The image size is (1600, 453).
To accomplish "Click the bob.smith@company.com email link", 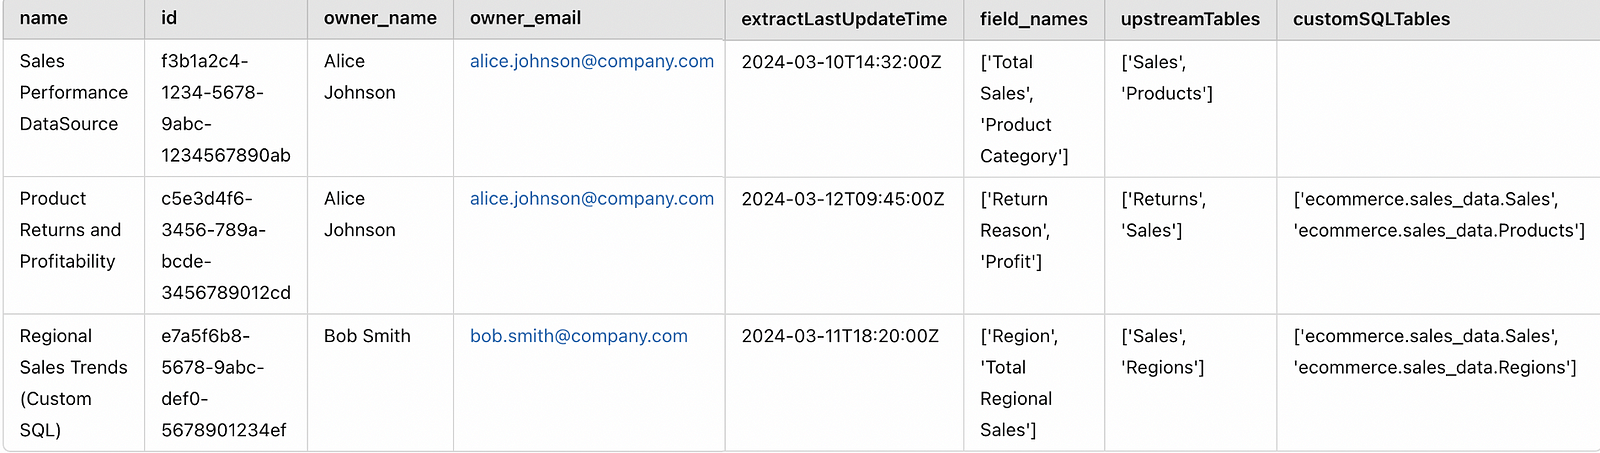I will tap(579, 336).
